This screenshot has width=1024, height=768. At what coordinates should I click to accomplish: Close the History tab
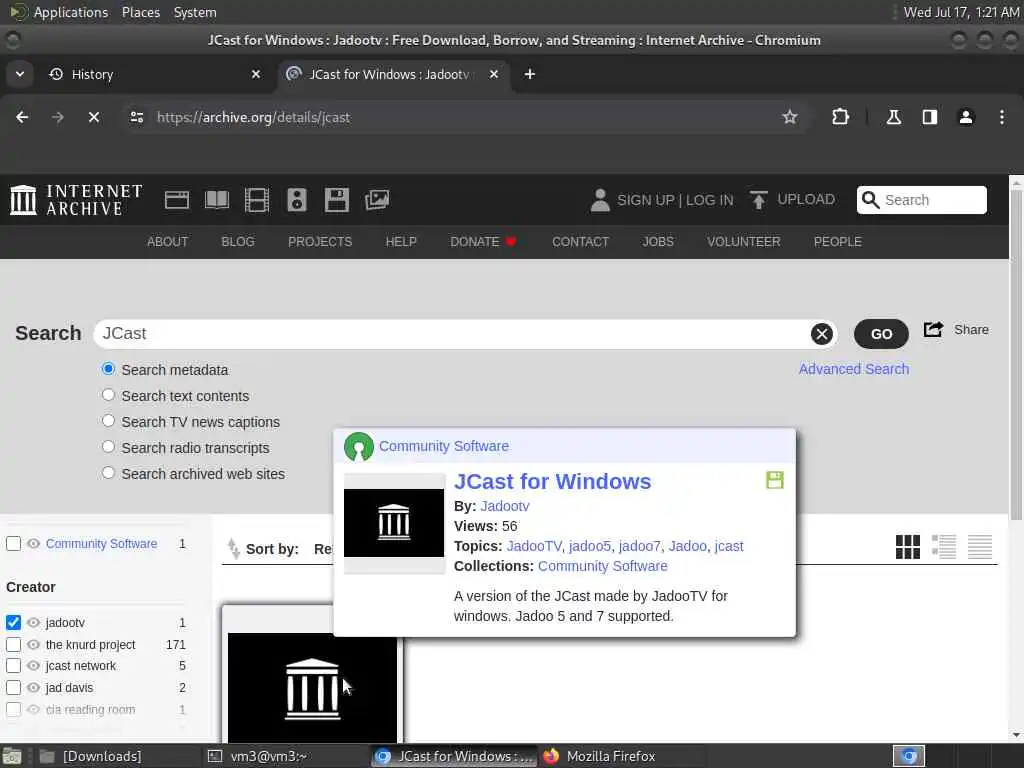(x=256, y=74)
